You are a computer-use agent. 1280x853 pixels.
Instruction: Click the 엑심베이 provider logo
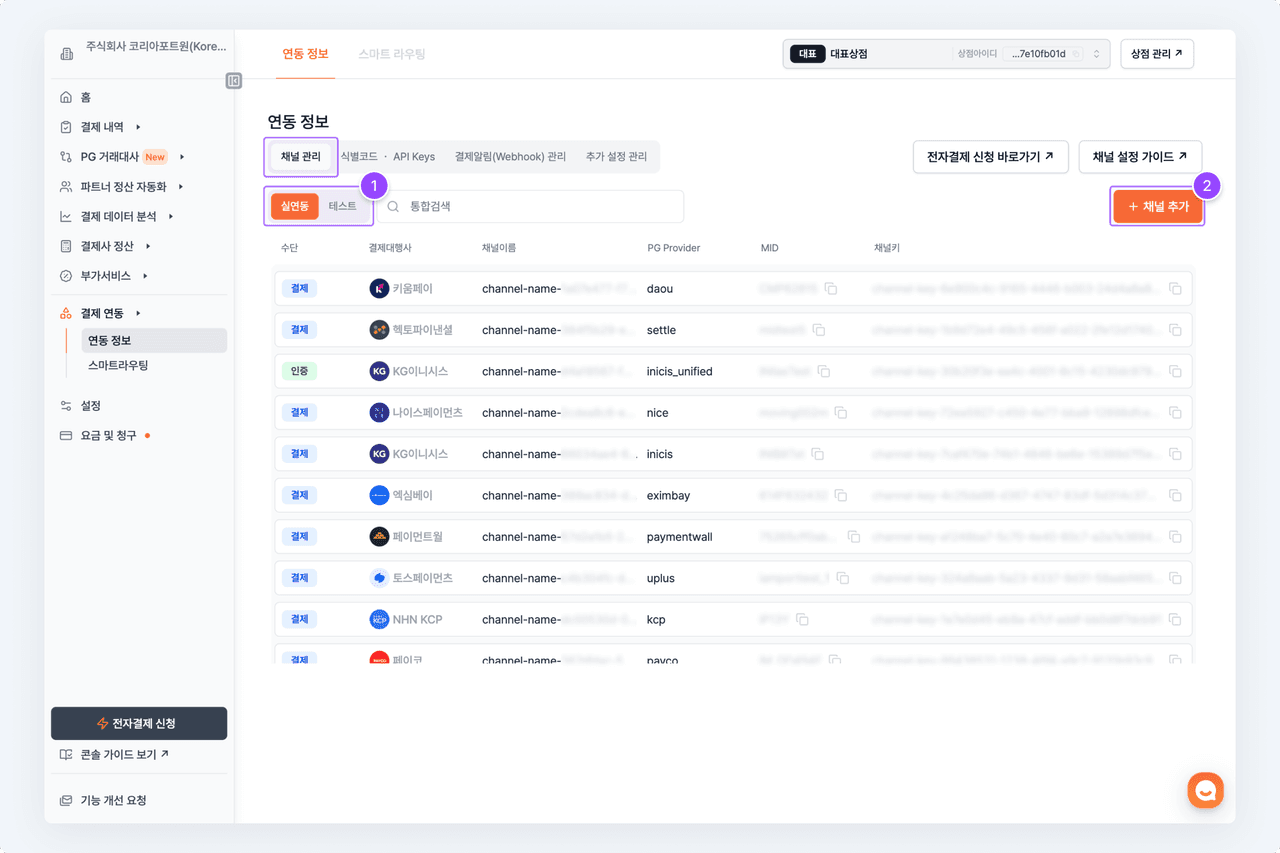point(379,495)
